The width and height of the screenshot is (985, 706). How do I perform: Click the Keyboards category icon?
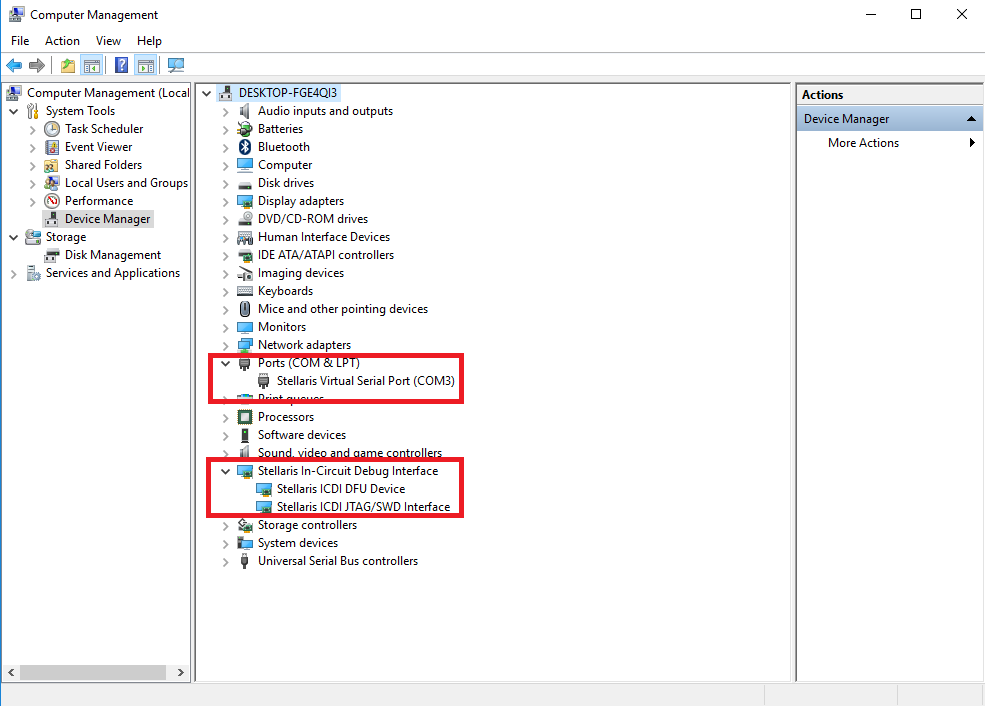pos(245,291)
